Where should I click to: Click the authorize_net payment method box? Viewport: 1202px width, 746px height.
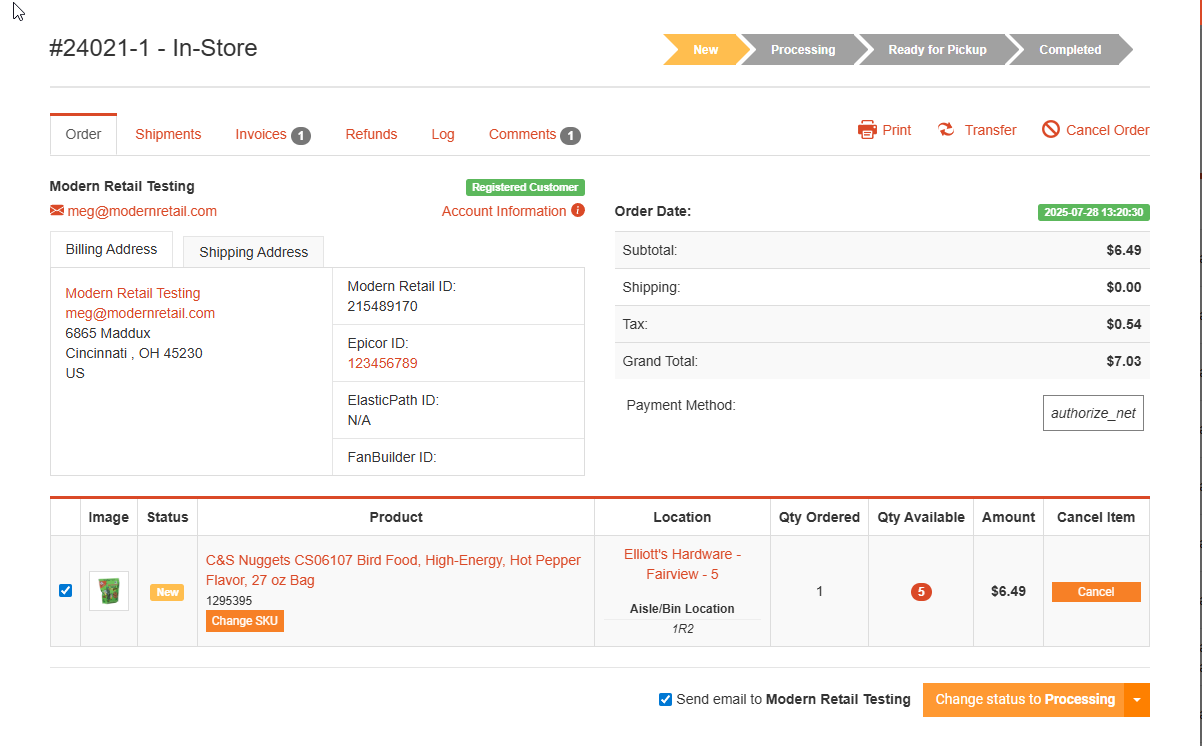tap(1093, 412)
